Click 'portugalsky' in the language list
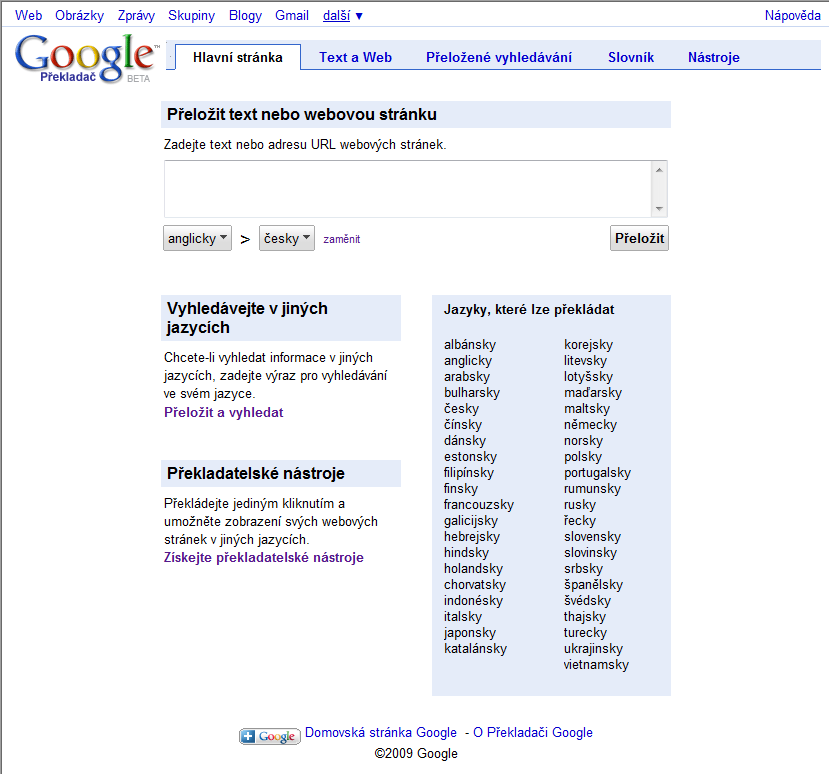This screenshot has height=774, width=829. [597, 472]
